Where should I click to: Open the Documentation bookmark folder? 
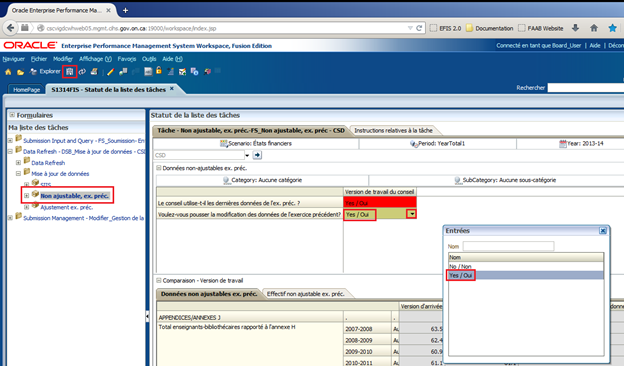pyautogui.click(x=489, y=28)
